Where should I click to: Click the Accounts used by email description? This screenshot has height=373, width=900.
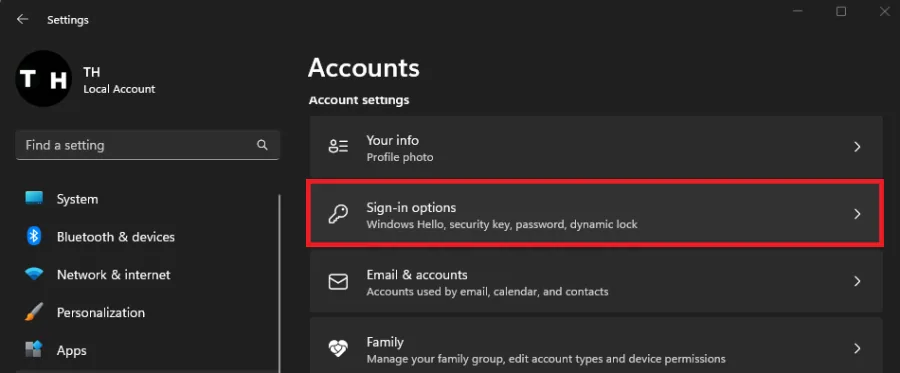click(487, 292)
